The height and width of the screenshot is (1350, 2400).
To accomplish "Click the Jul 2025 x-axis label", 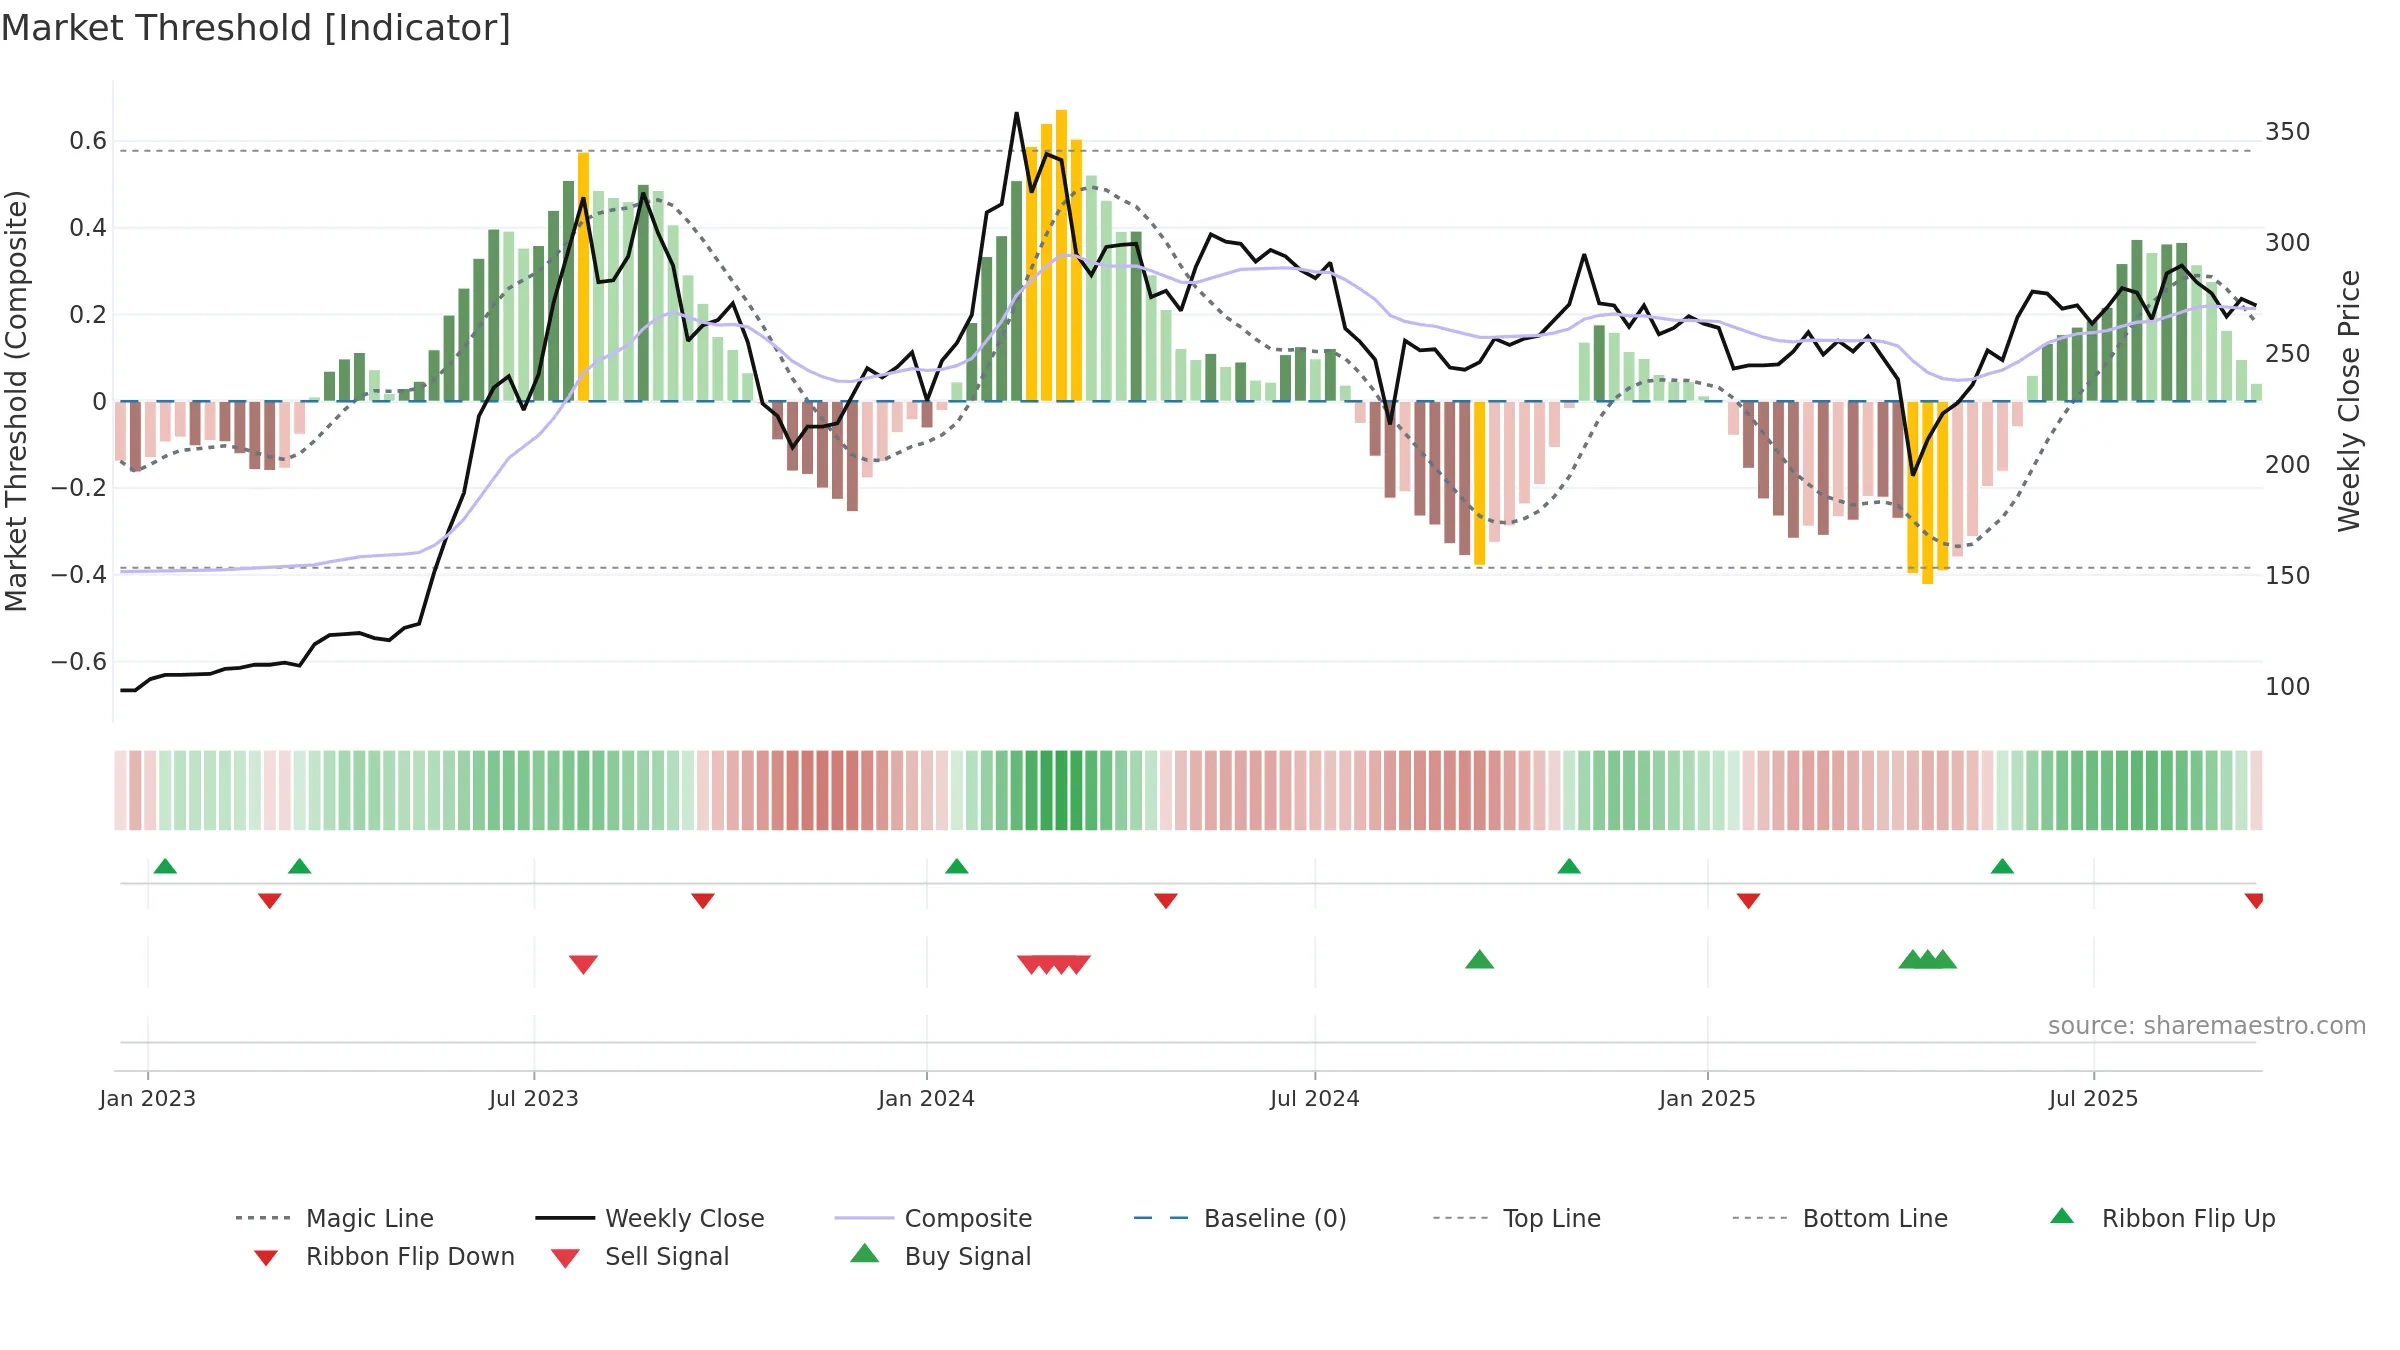I will click(x=2093, y=1098).
